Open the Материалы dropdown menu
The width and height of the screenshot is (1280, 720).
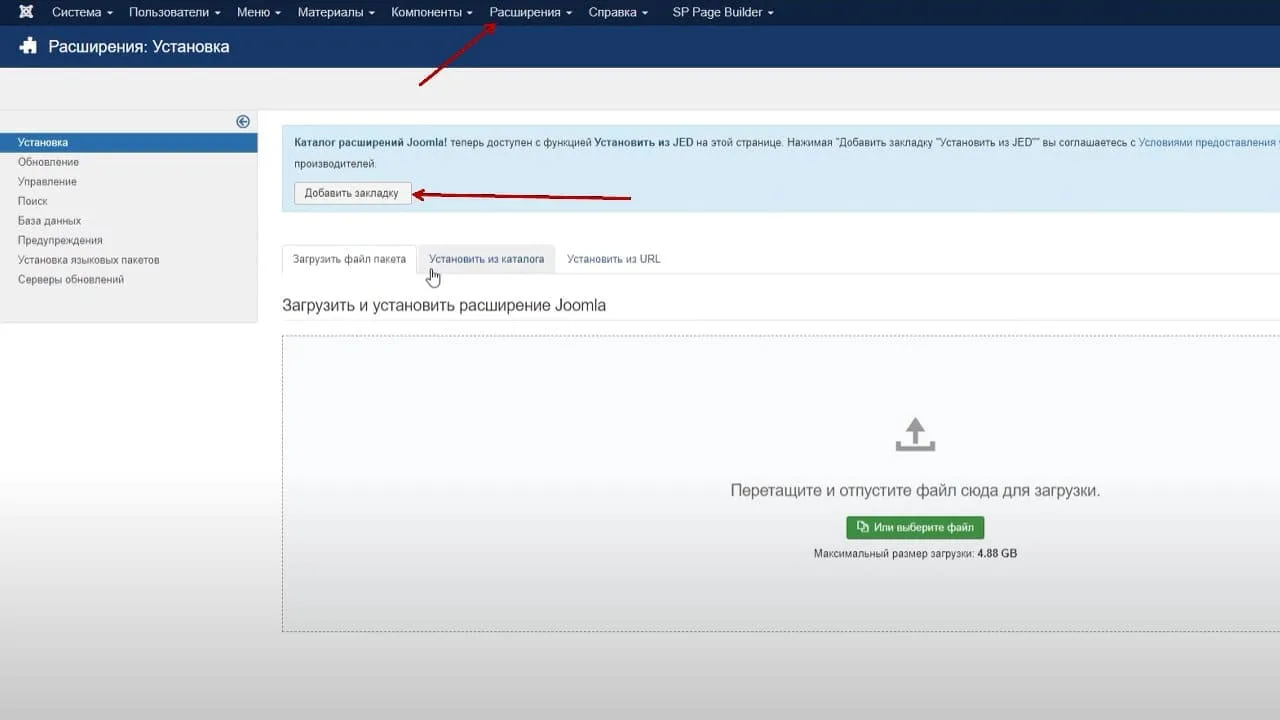(335, 12)
